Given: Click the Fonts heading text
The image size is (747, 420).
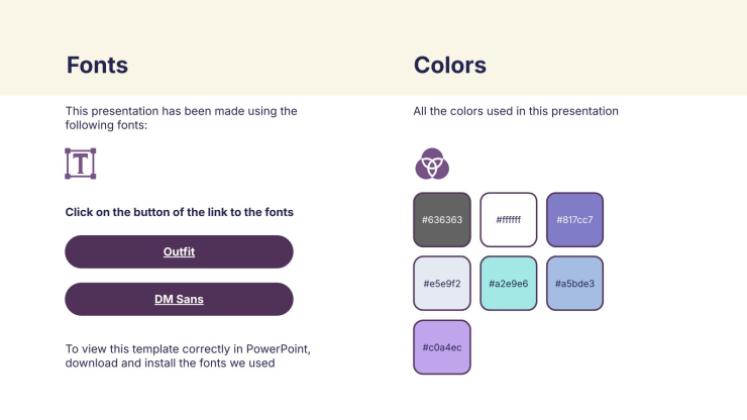Looking at the screenshot, I should click(x=97, y=66).
